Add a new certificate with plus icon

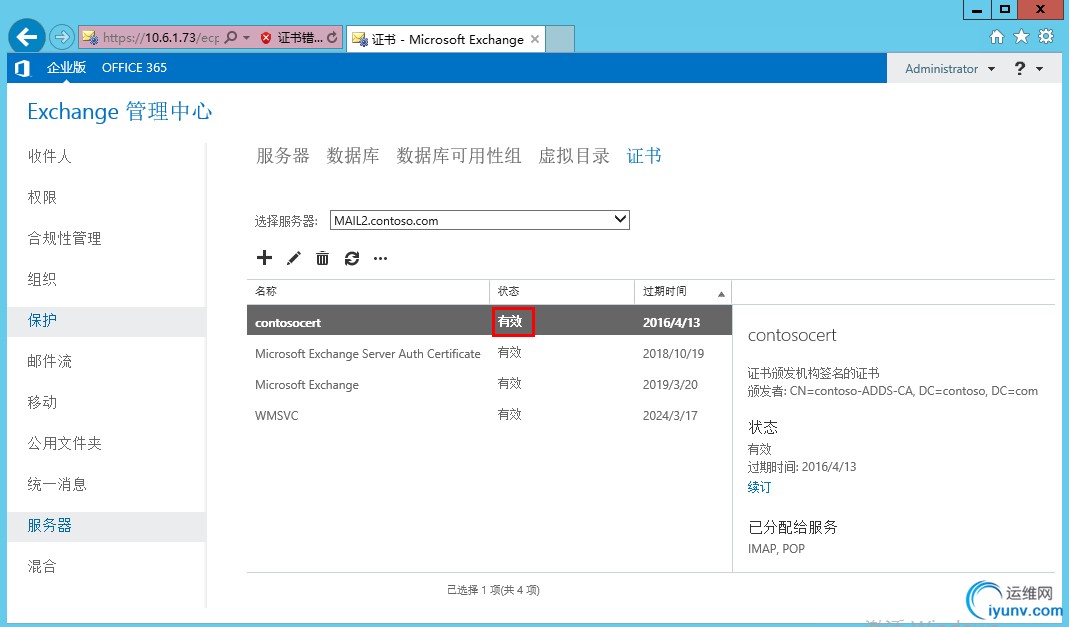(x=264, y=258)
